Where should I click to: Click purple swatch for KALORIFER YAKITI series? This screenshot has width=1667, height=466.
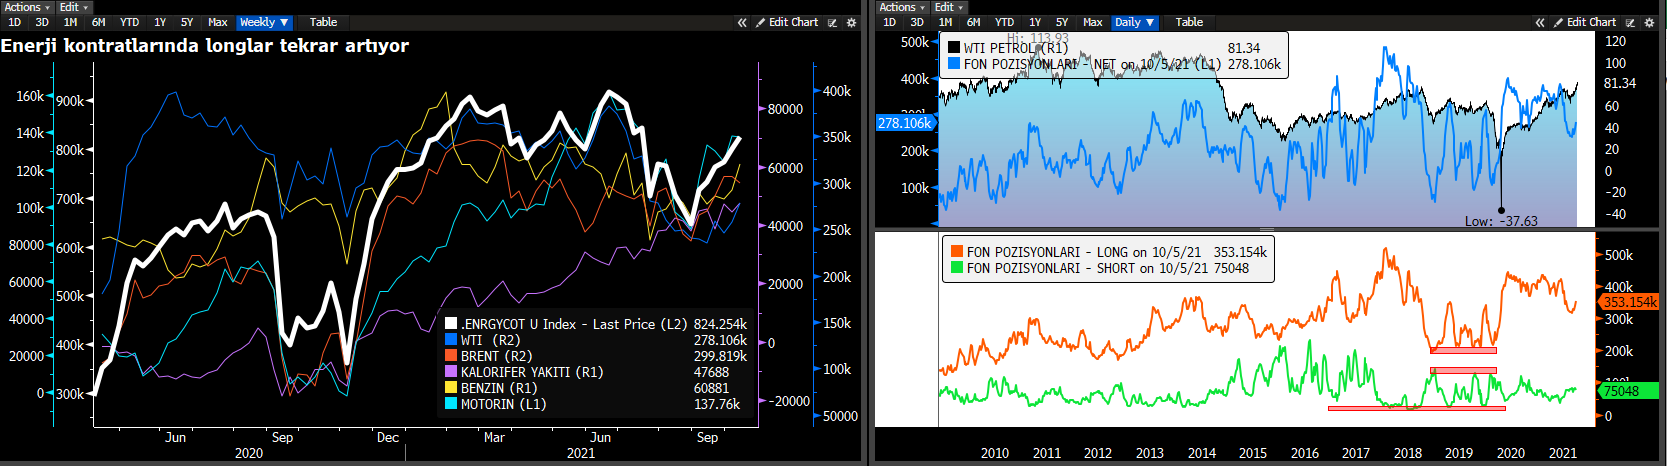(451, 372)
